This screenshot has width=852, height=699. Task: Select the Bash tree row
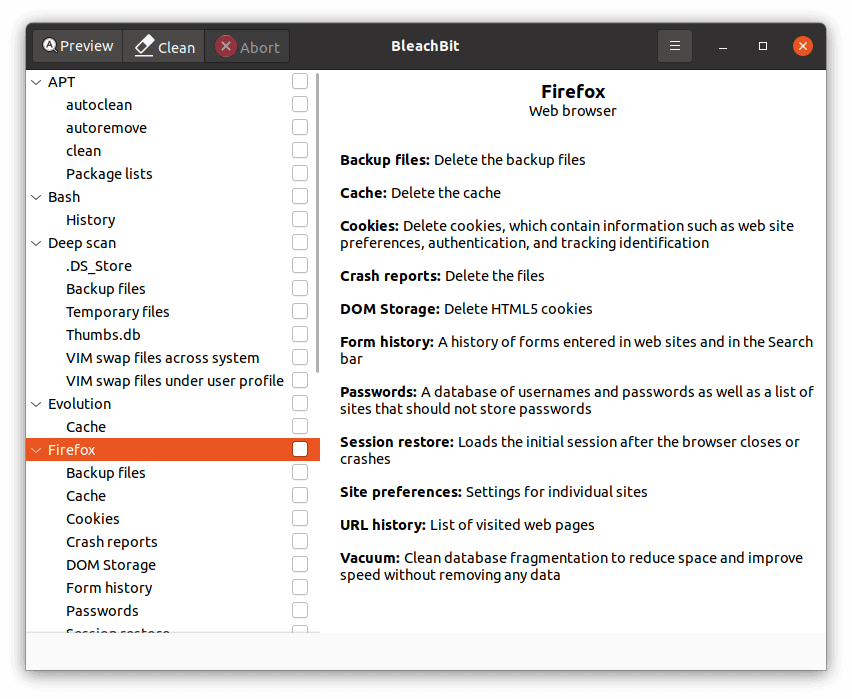tap(173, 197)
